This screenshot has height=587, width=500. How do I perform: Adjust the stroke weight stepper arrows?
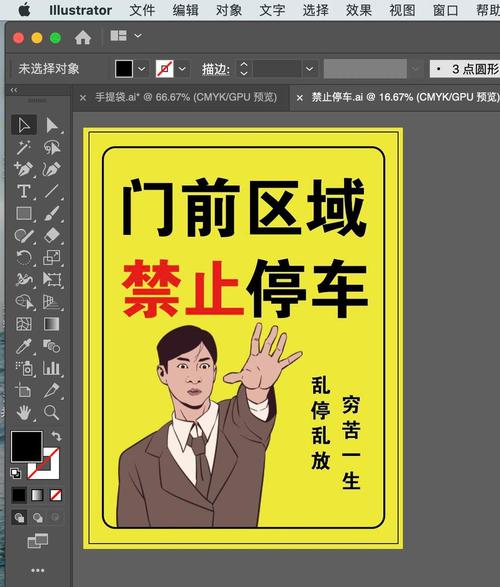pyautogui.click(x=244, y=69)
